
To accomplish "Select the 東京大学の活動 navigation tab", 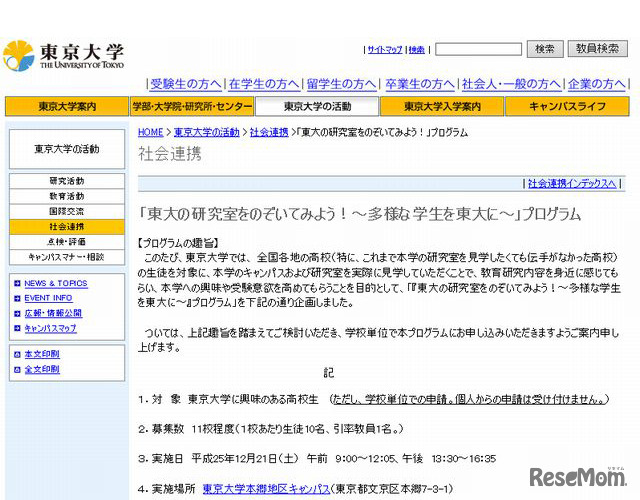I will point(317,107).
